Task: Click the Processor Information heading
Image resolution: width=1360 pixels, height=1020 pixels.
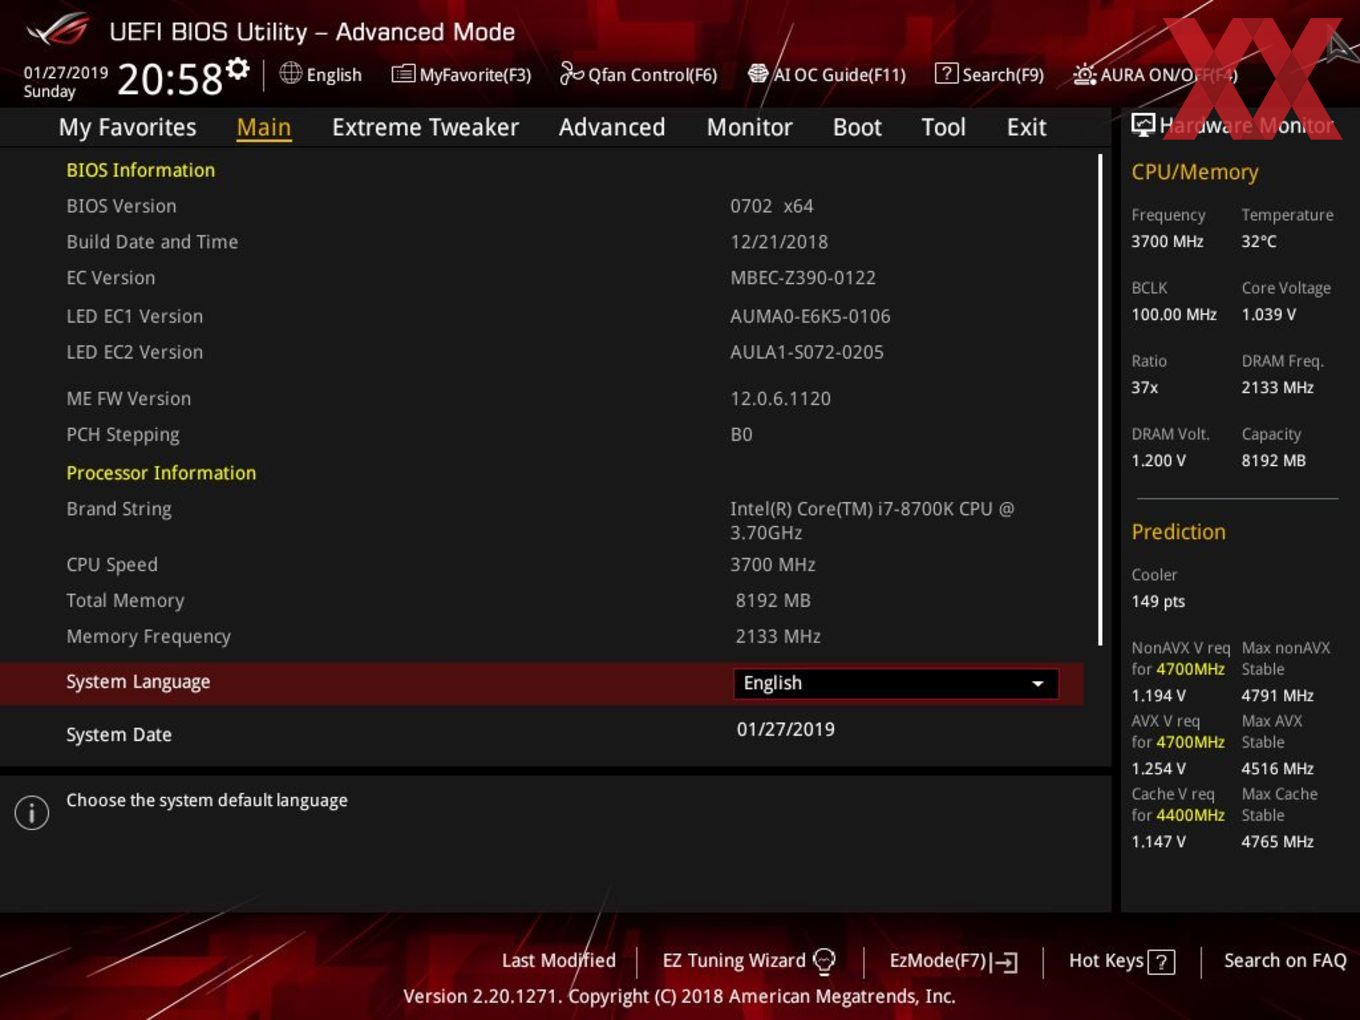Action: click(x=161, y=473)
